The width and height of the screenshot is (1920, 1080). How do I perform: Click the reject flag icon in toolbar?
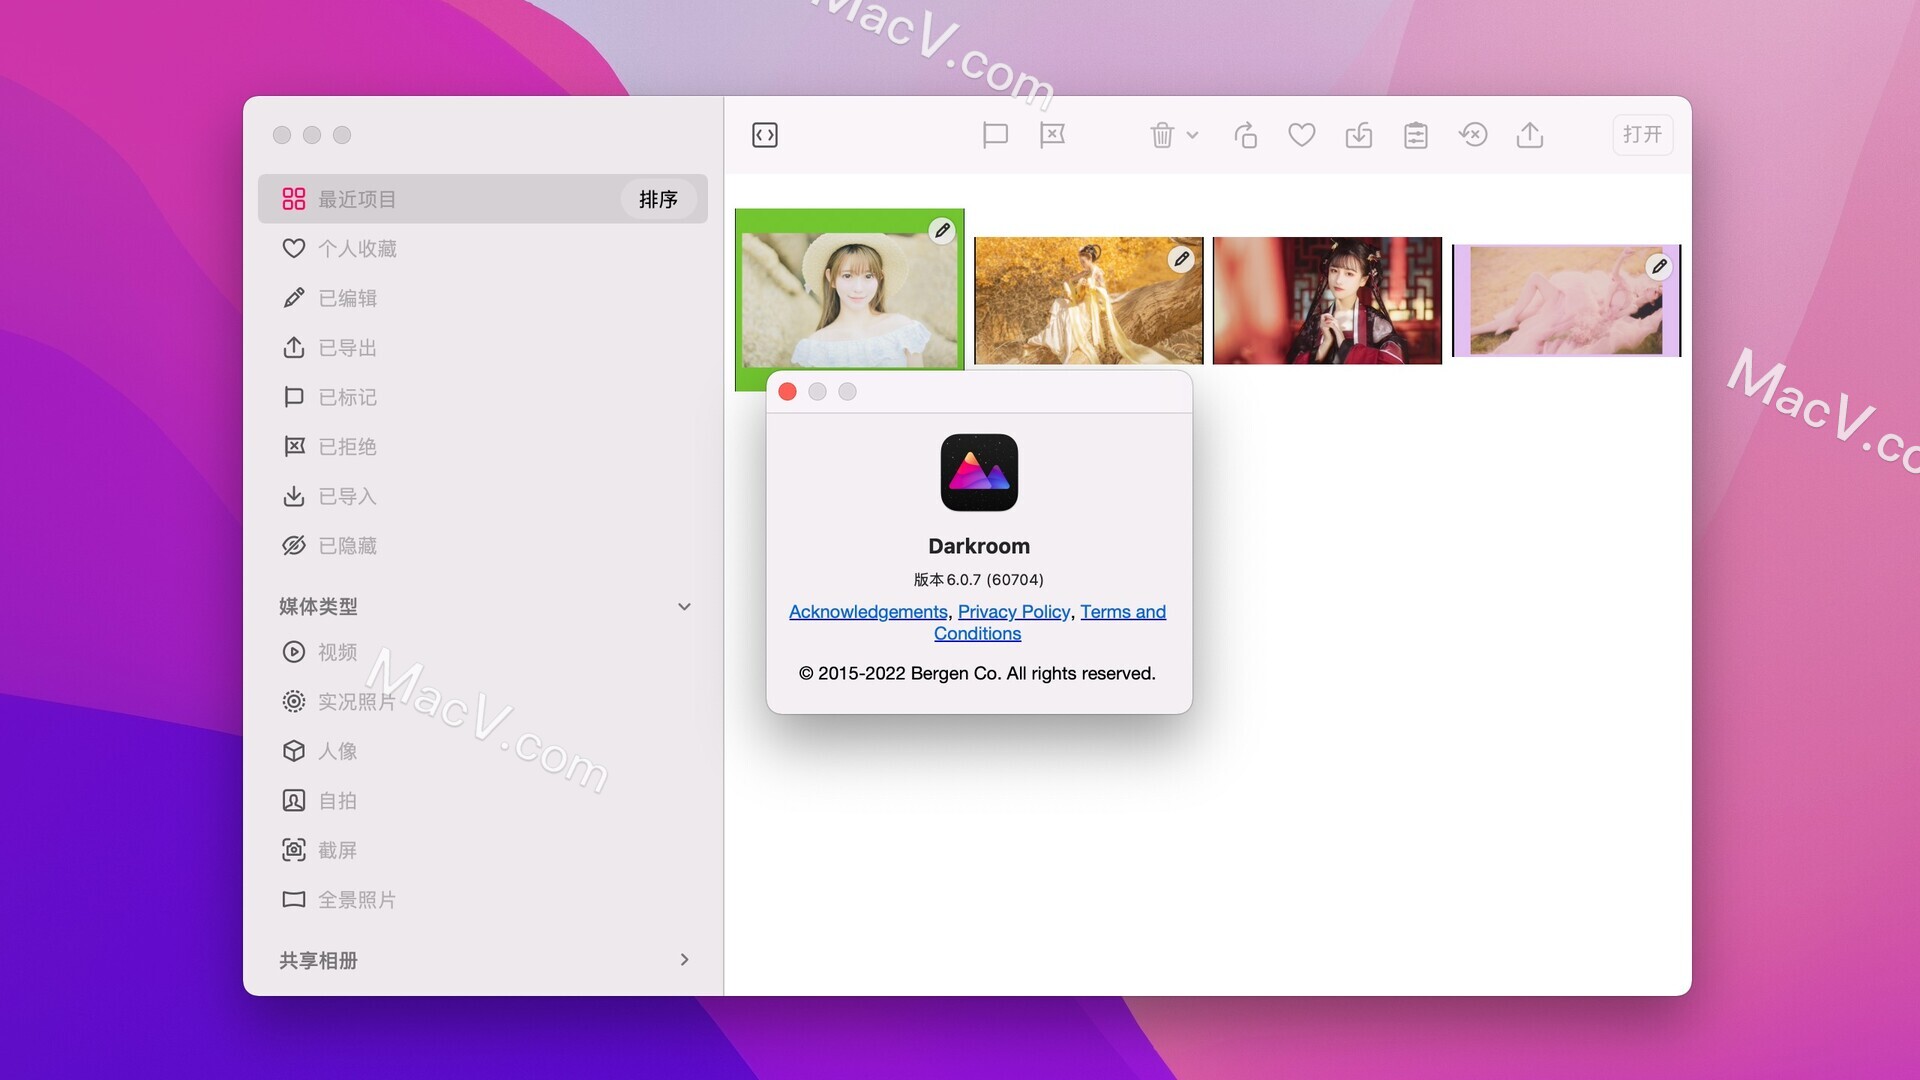(x=1052, y=135)
